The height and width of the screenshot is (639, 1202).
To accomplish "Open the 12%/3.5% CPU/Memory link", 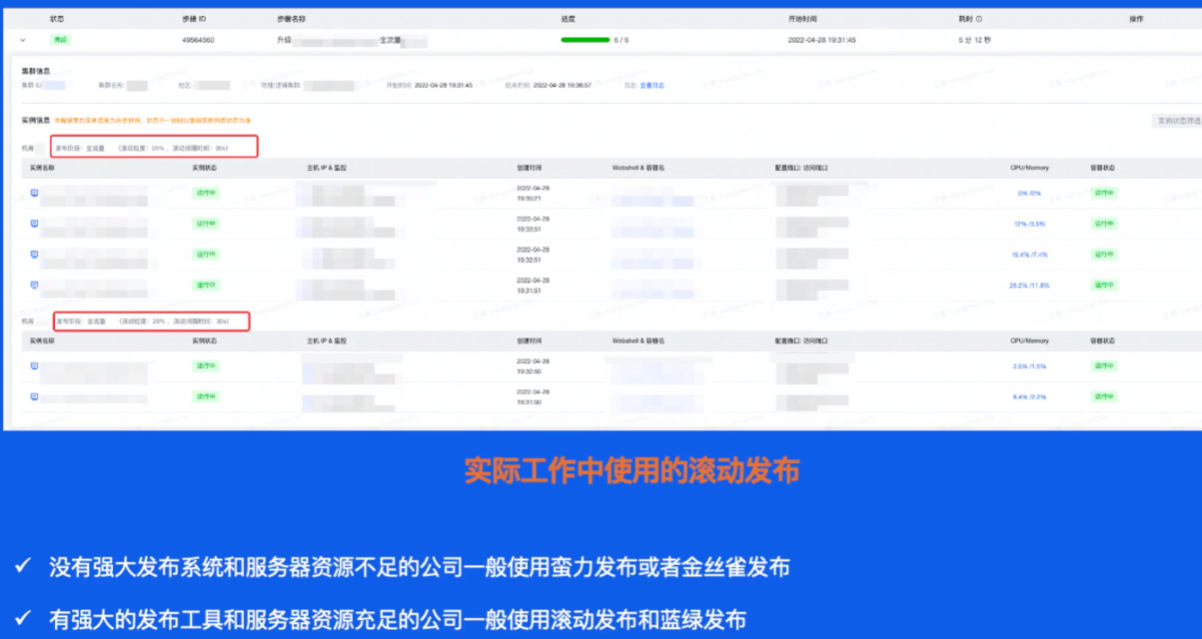I will pyautogui.click(x=1030, y=224).
